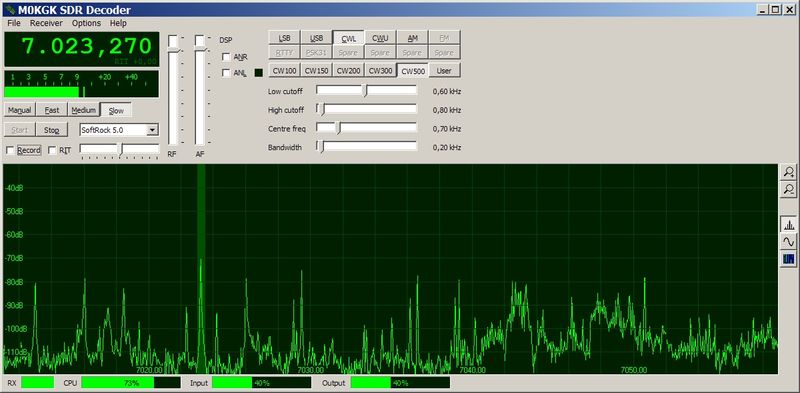Select the spectrum bar graph view icon
Screen dimensions: 800x393
(x=789, y=225)
